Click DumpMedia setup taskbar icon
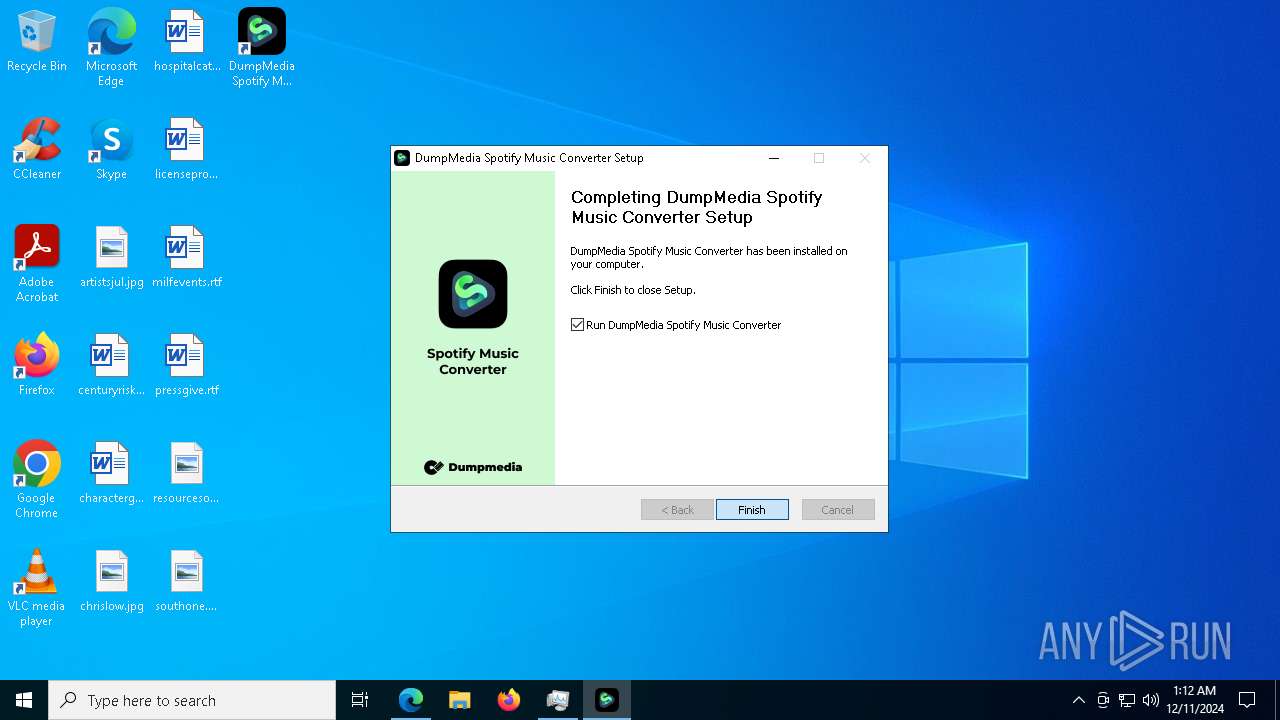 pyautogui.click(x=607, y=700)
